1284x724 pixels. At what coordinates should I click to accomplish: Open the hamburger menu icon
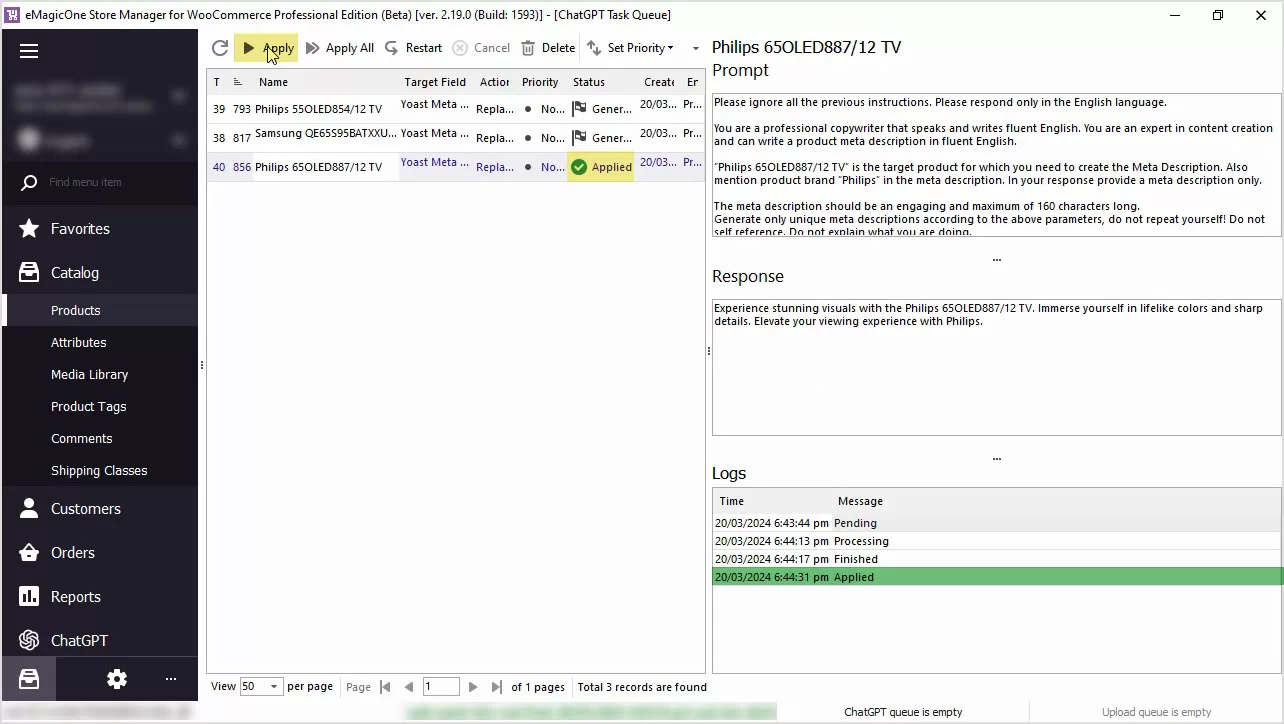[x=29, y=51]
